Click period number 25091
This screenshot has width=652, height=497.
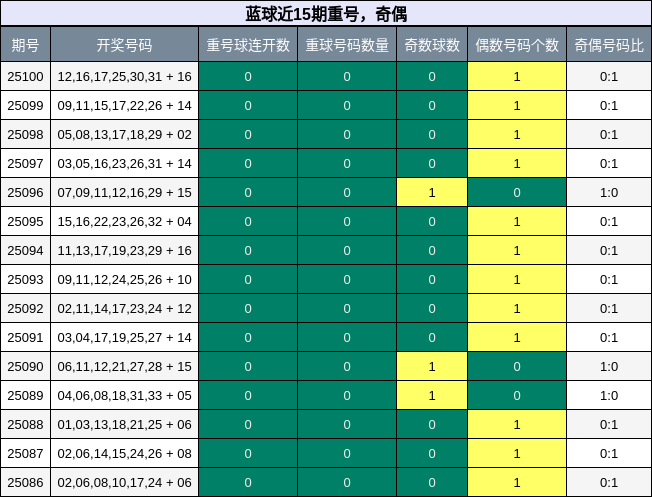25,338
